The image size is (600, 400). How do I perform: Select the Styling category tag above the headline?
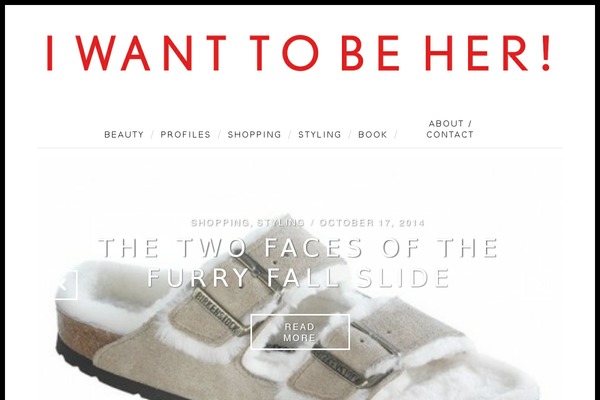pos(280,223)
